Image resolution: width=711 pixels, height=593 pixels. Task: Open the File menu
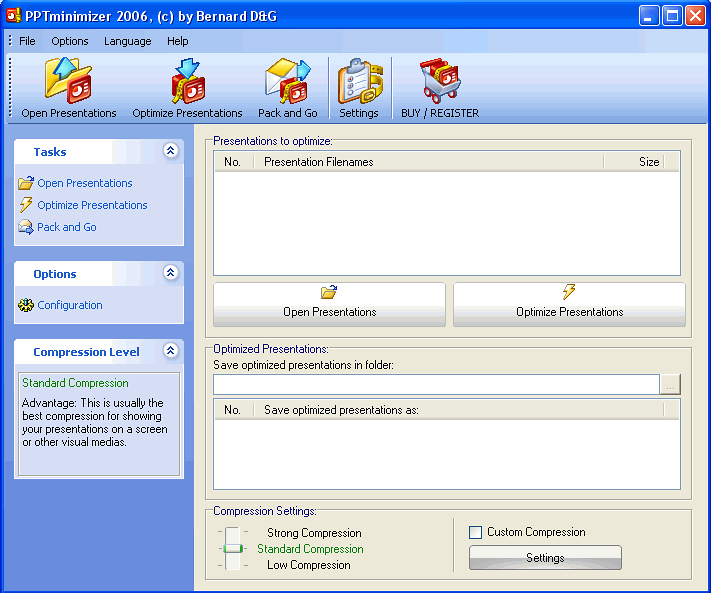click(27, 41)
